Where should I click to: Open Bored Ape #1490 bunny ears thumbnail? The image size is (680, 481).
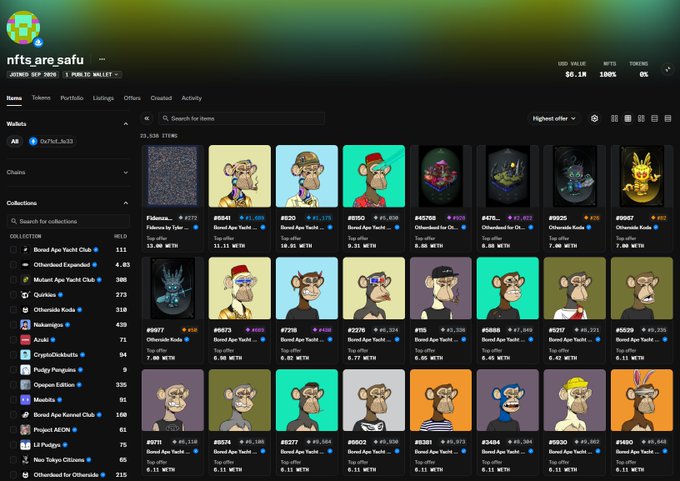[642, 400]
